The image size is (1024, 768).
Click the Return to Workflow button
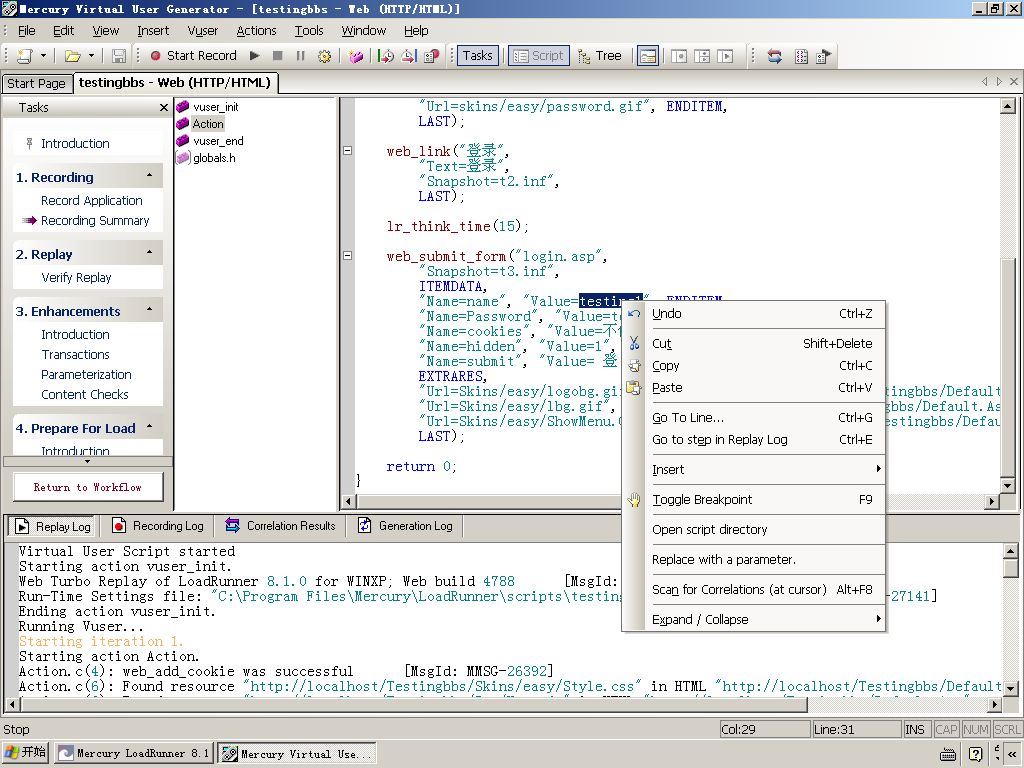(x=88, y=487)
